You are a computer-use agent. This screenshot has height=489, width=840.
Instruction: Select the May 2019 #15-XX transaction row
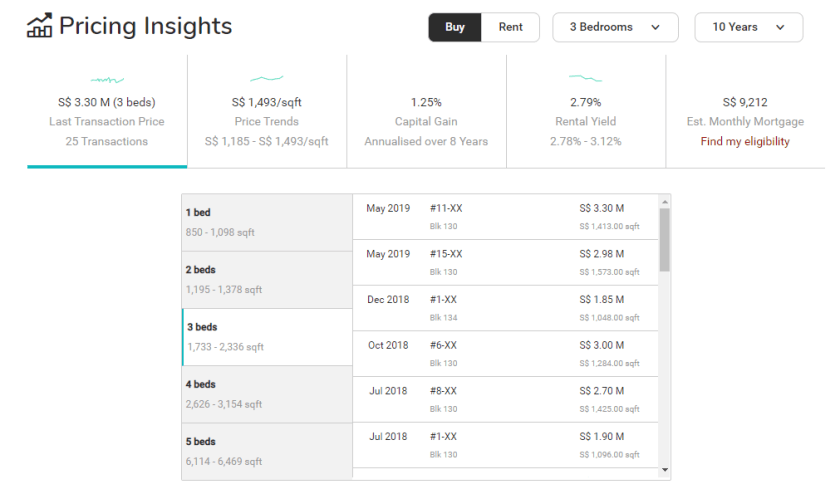(505, 262)
